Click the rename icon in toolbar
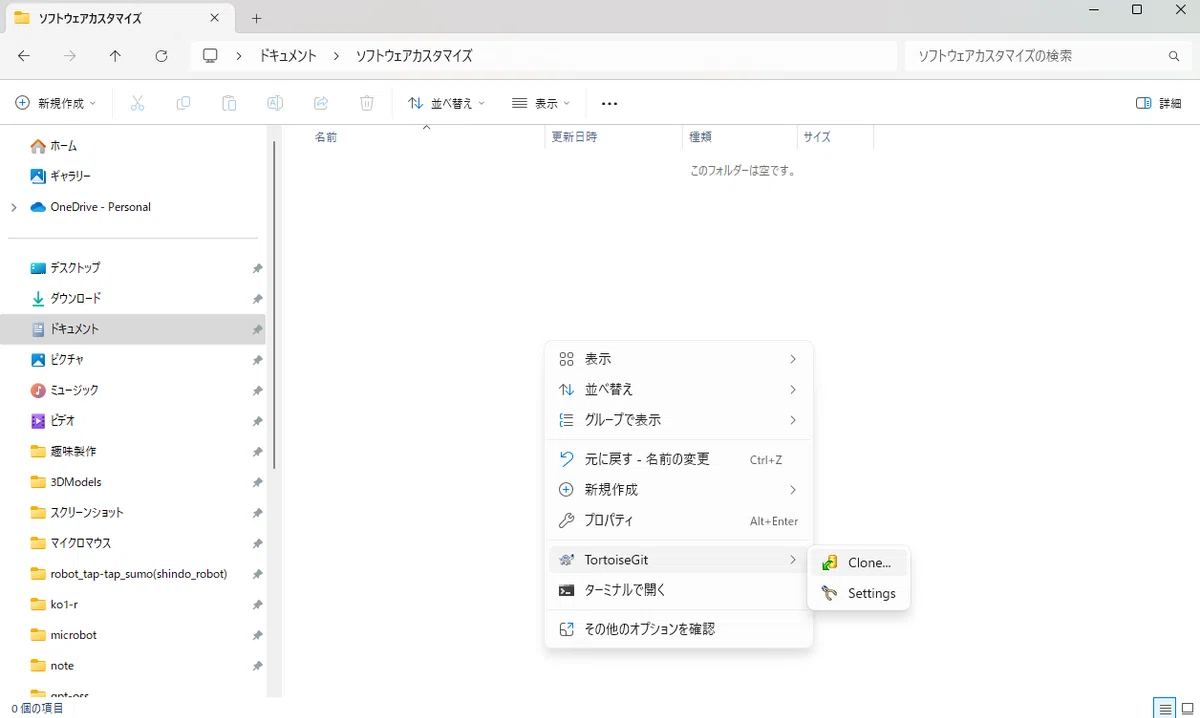Image resolution: width=1200 pixels, height=718 pixels. pos(275,103)
